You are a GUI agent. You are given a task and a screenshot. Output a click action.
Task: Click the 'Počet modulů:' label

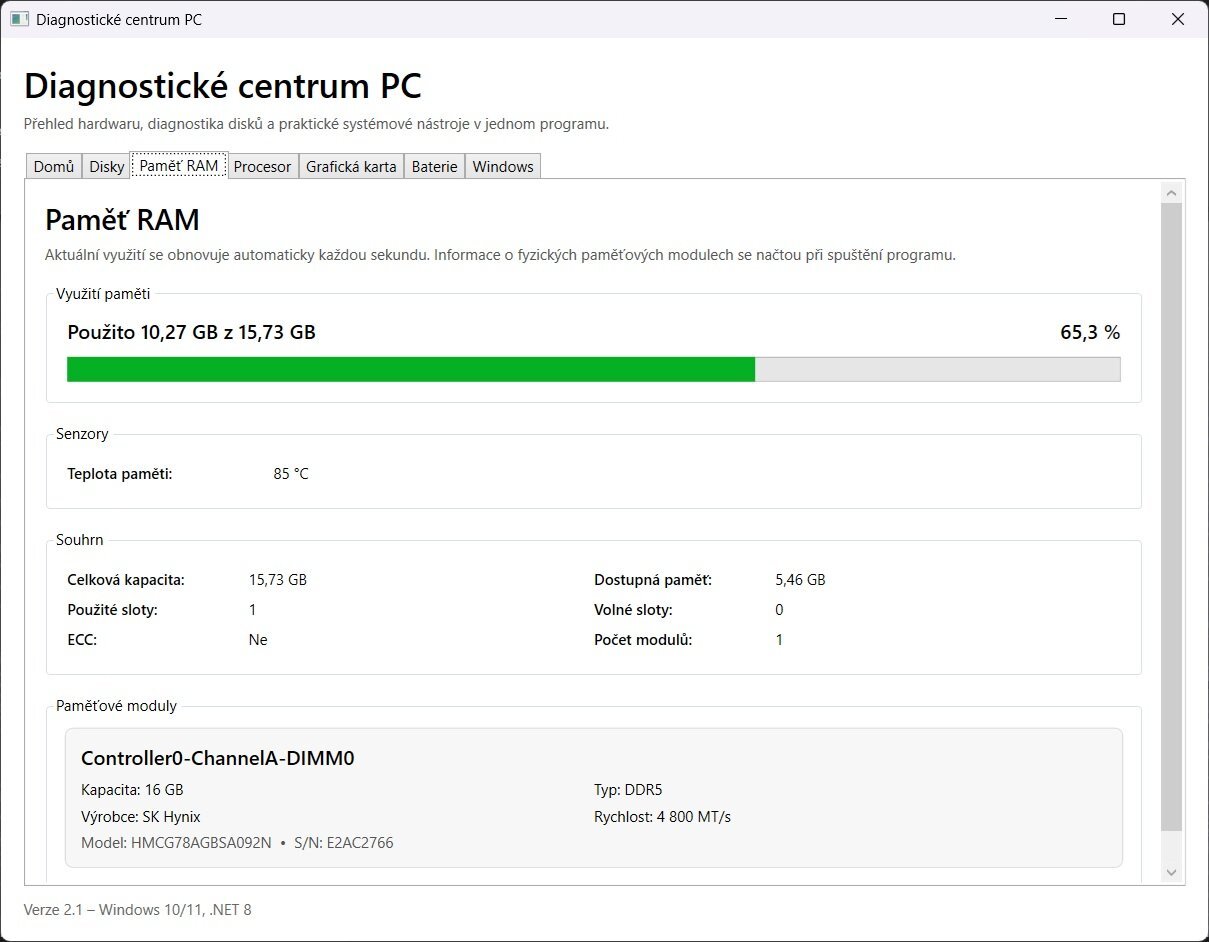tap(643, 640)
